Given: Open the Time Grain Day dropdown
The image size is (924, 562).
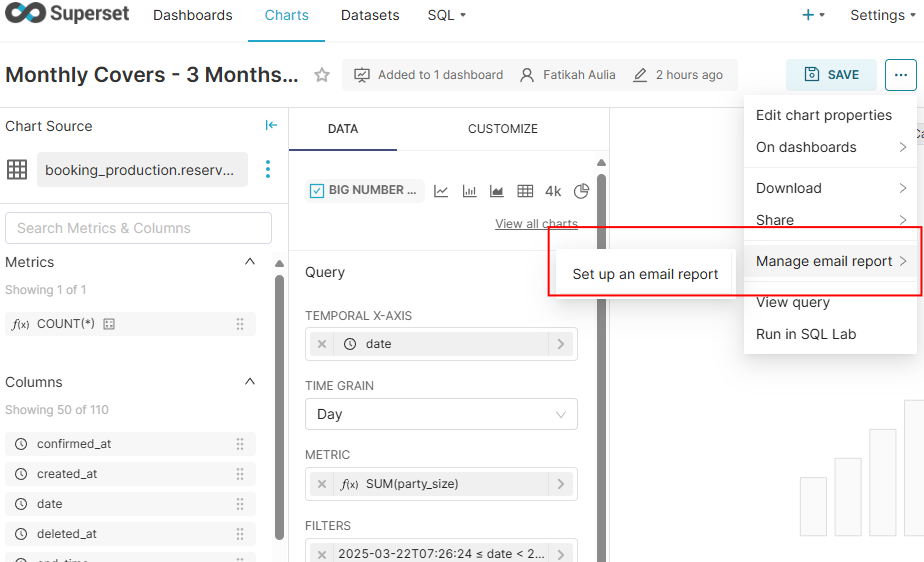Looking at the screenshot, I should [441, 414].
